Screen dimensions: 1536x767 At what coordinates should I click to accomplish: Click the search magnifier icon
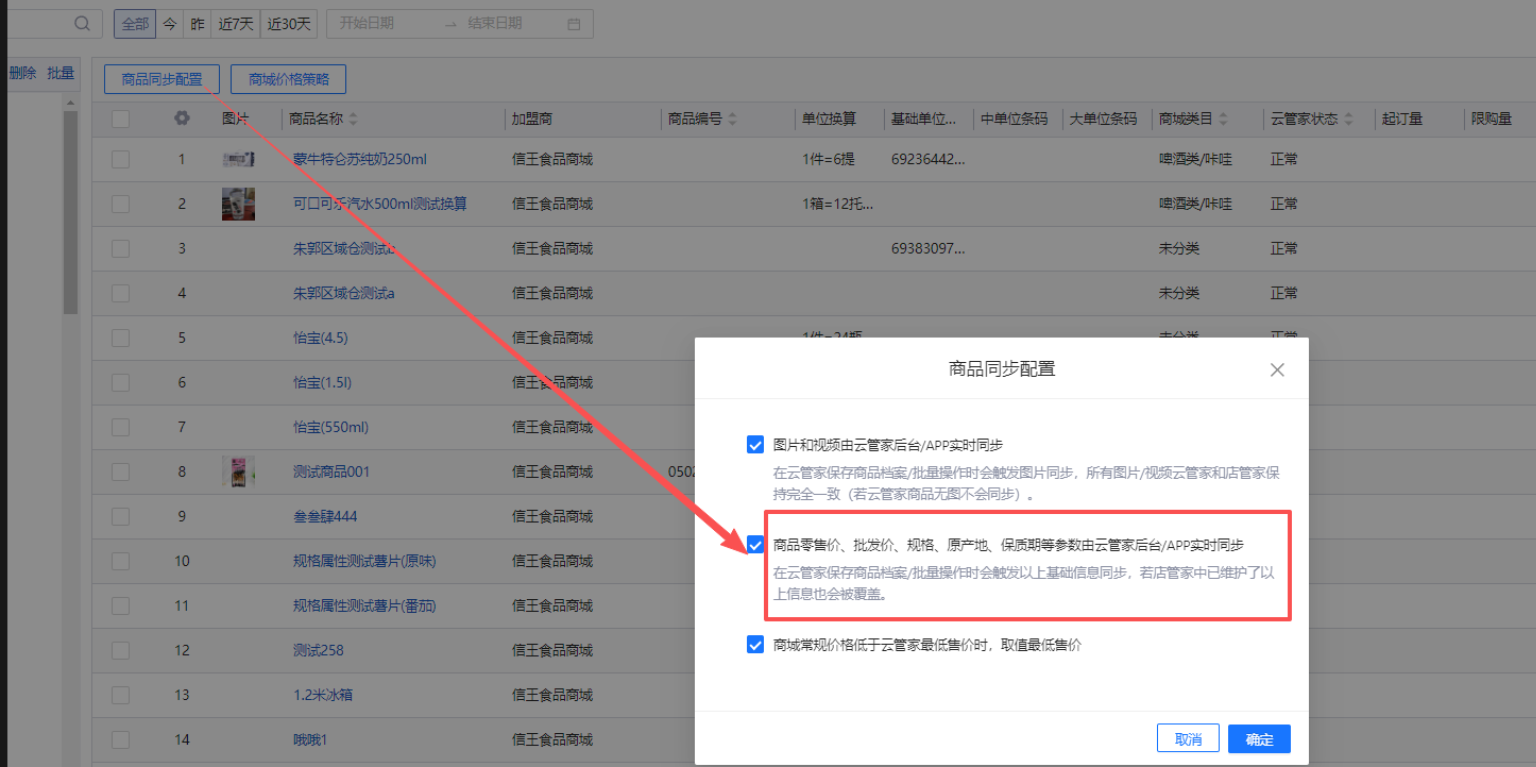tap(83, 24)
